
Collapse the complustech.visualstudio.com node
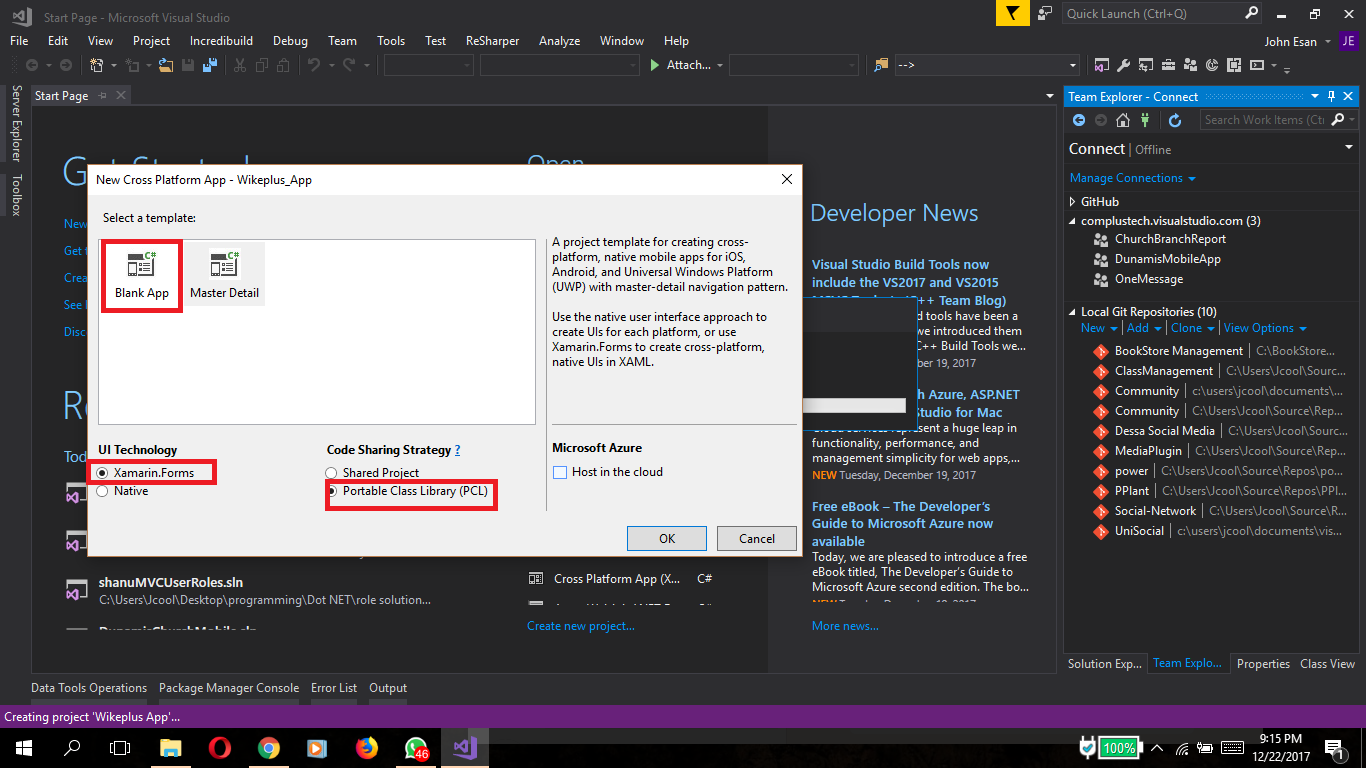coord(1073,220)
